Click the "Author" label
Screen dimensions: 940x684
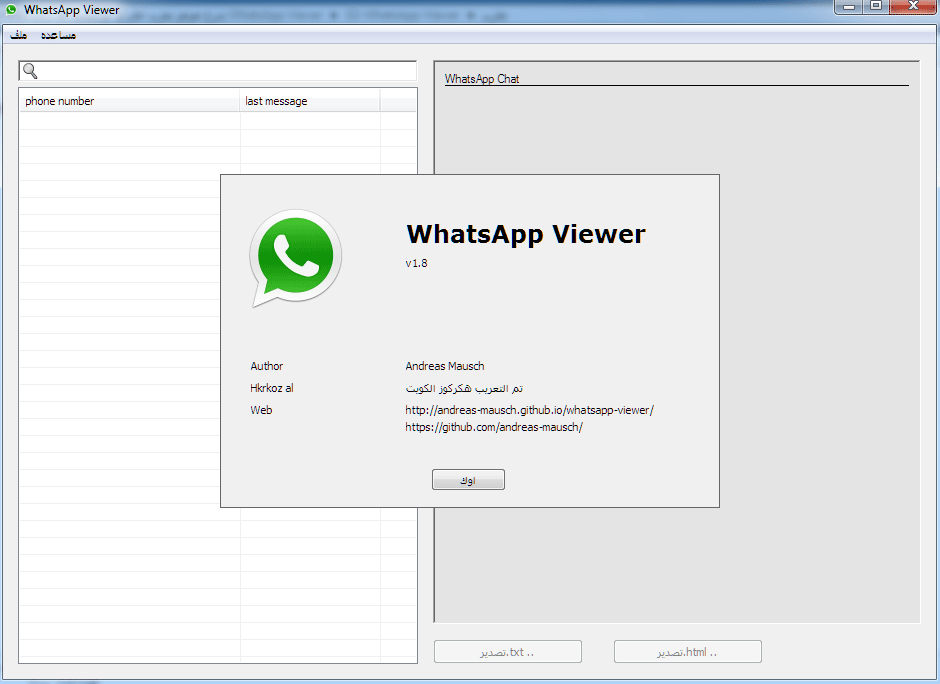267,366
